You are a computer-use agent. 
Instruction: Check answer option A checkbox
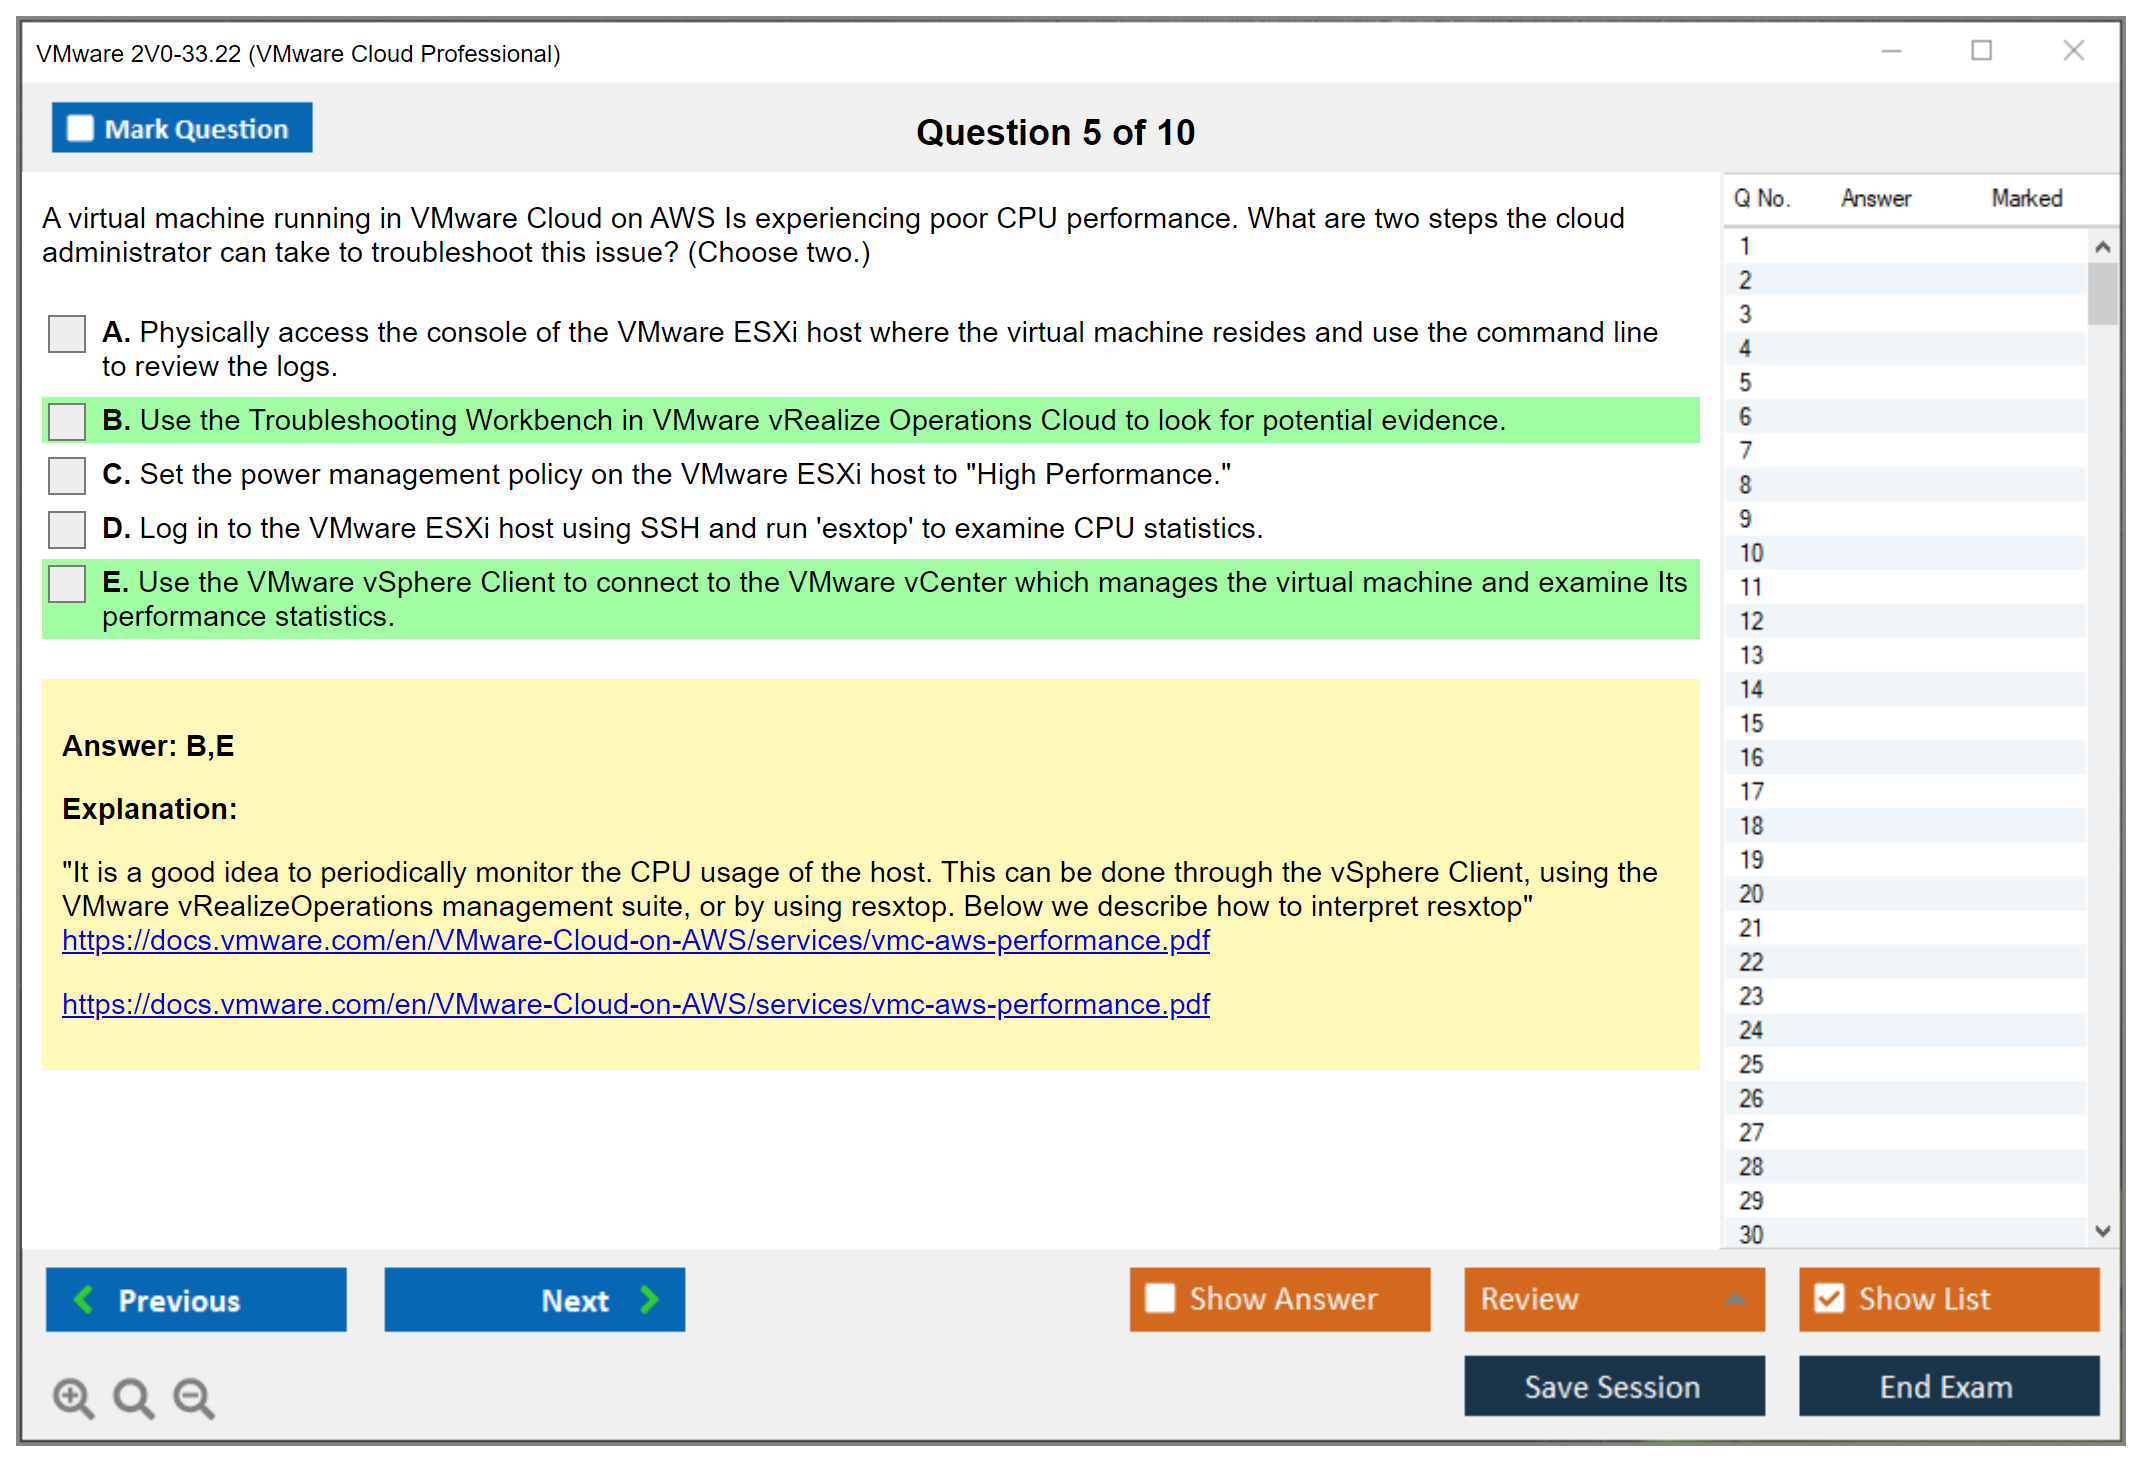point(67,334)
